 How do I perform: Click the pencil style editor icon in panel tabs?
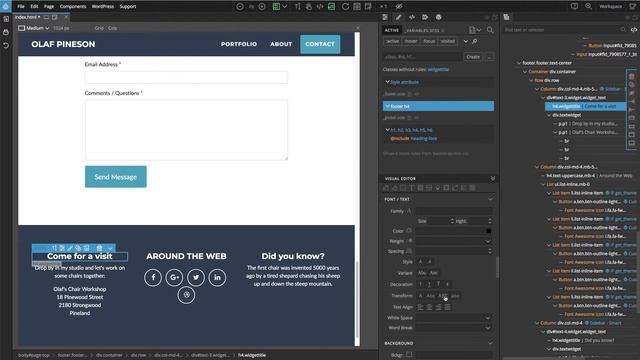click(398, 17)
